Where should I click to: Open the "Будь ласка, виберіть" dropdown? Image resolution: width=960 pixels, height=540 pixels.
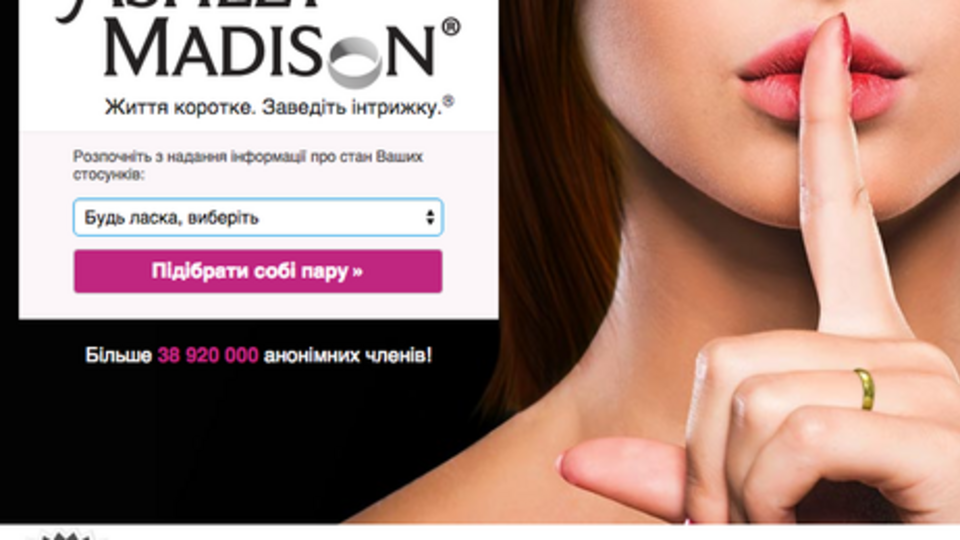258,217
